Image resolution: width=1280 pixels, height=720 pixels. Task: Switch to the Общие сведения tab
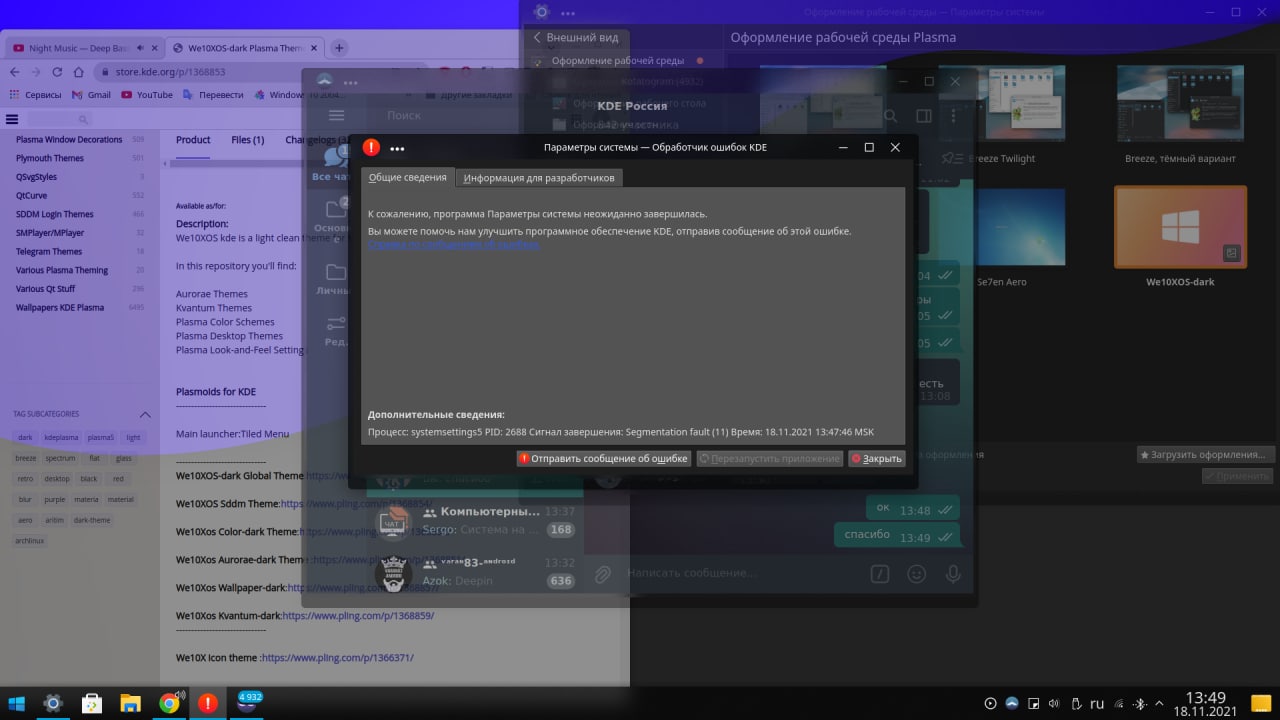(408, 177)
